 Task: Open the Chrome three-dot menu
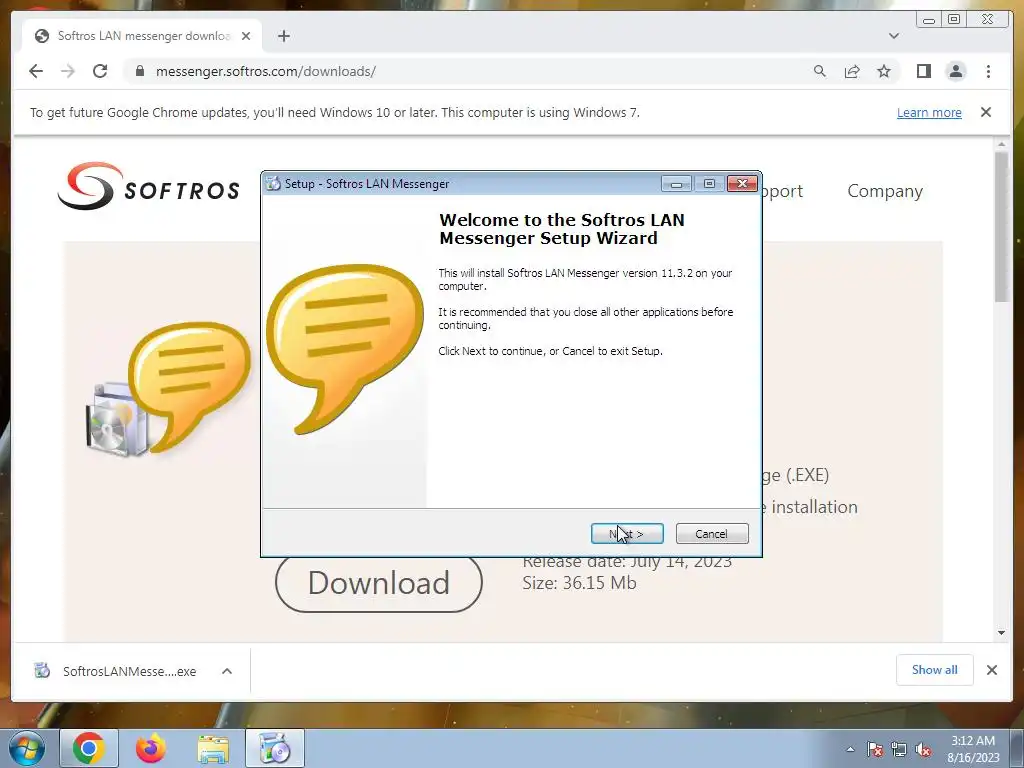(988, 71)
